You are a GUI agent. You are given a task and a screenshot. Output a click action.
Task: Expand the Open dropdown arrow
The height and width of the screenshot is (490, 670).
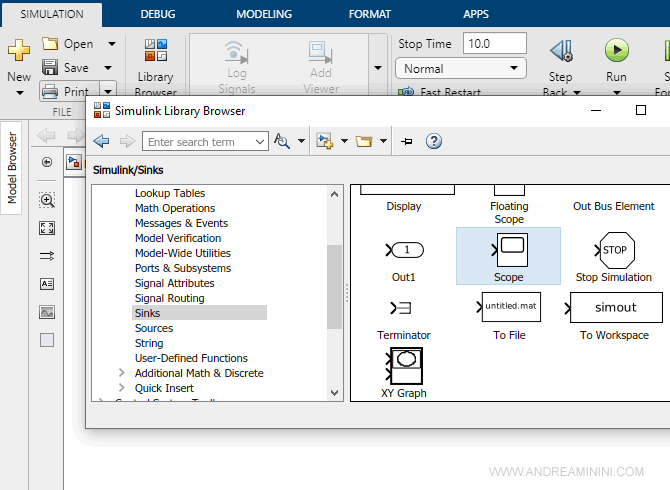112,44
